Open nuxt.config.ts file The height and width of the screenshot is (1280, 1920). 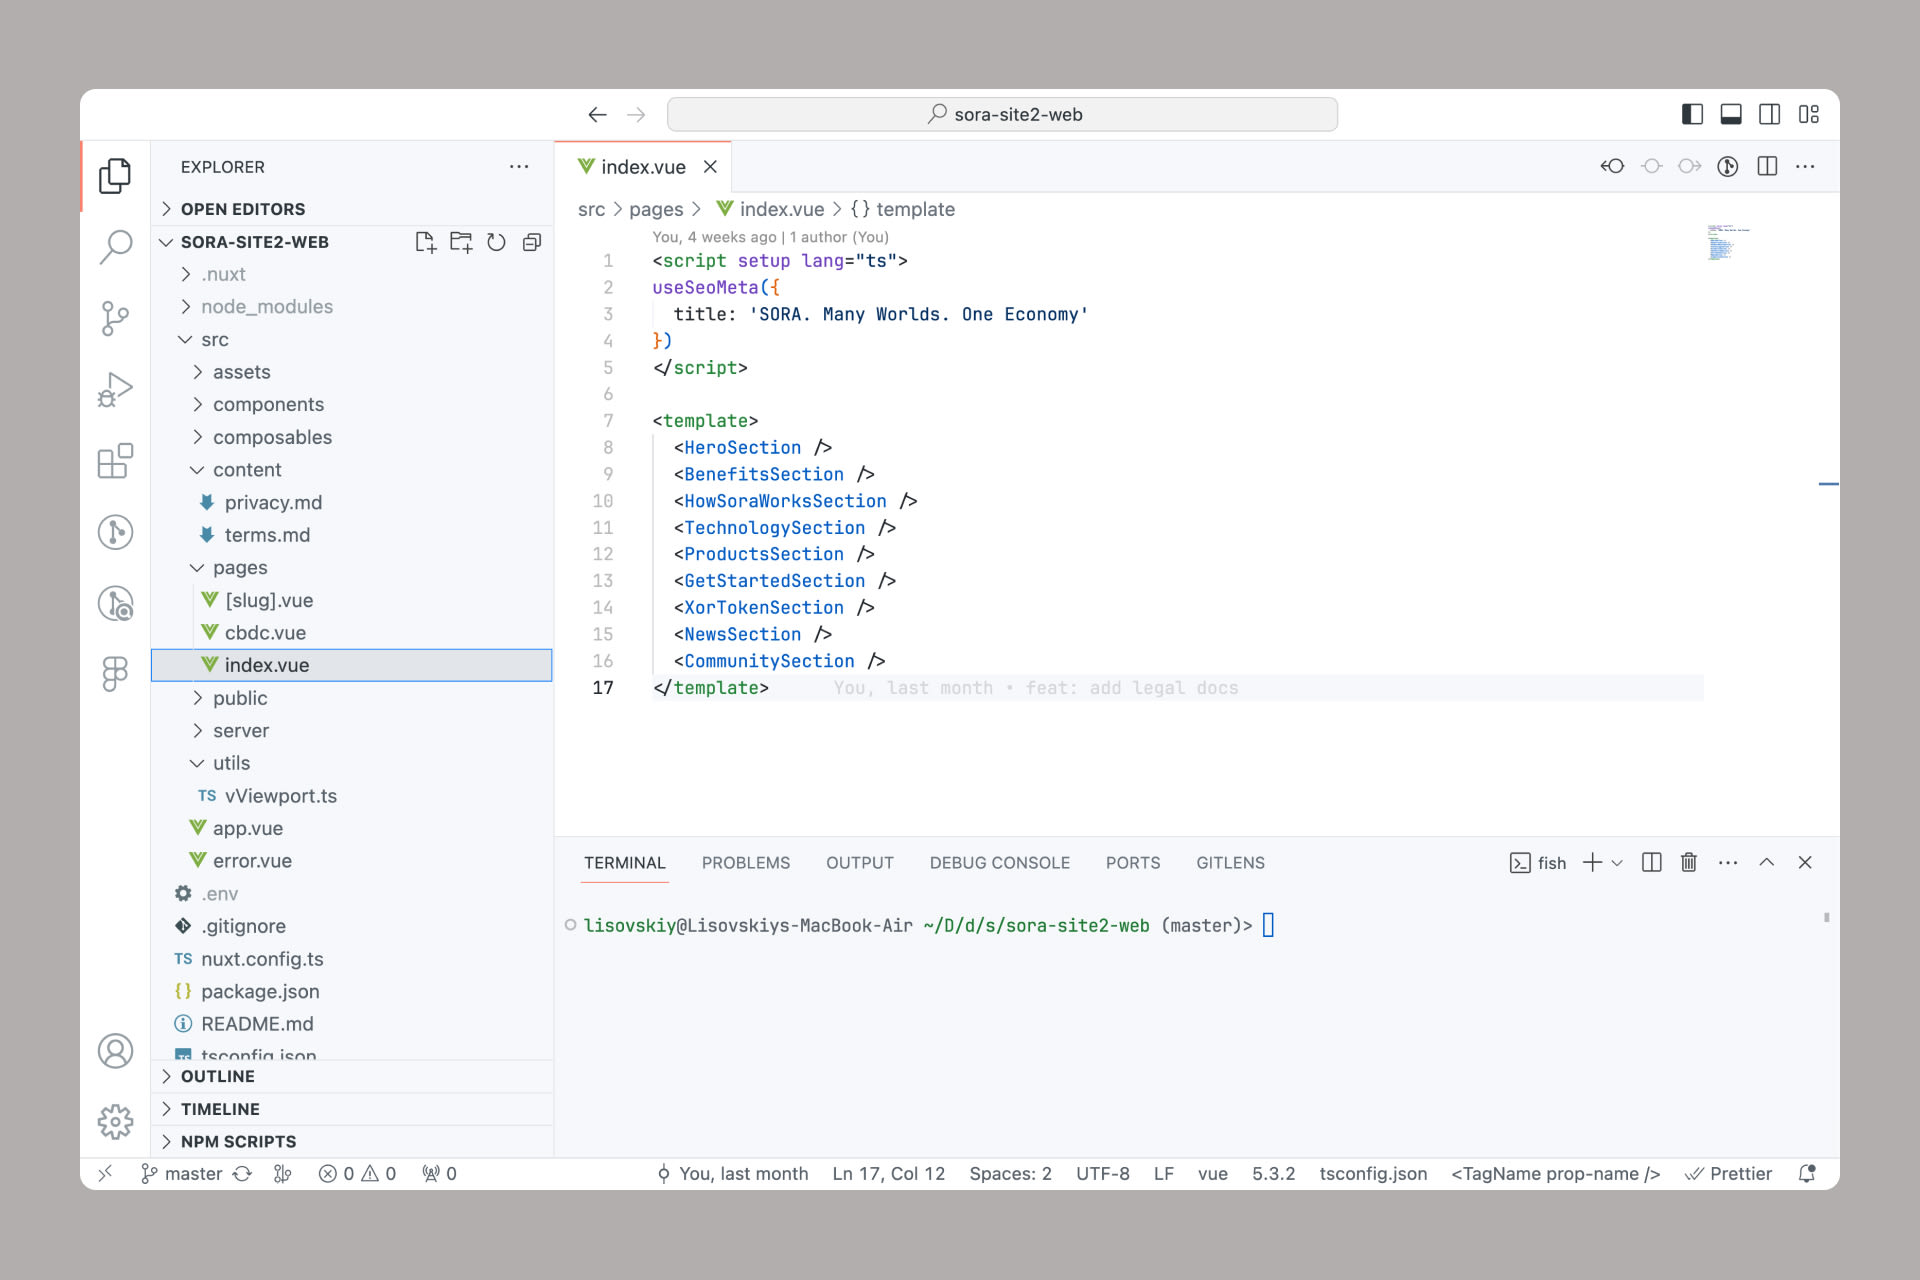click(351, 959)
